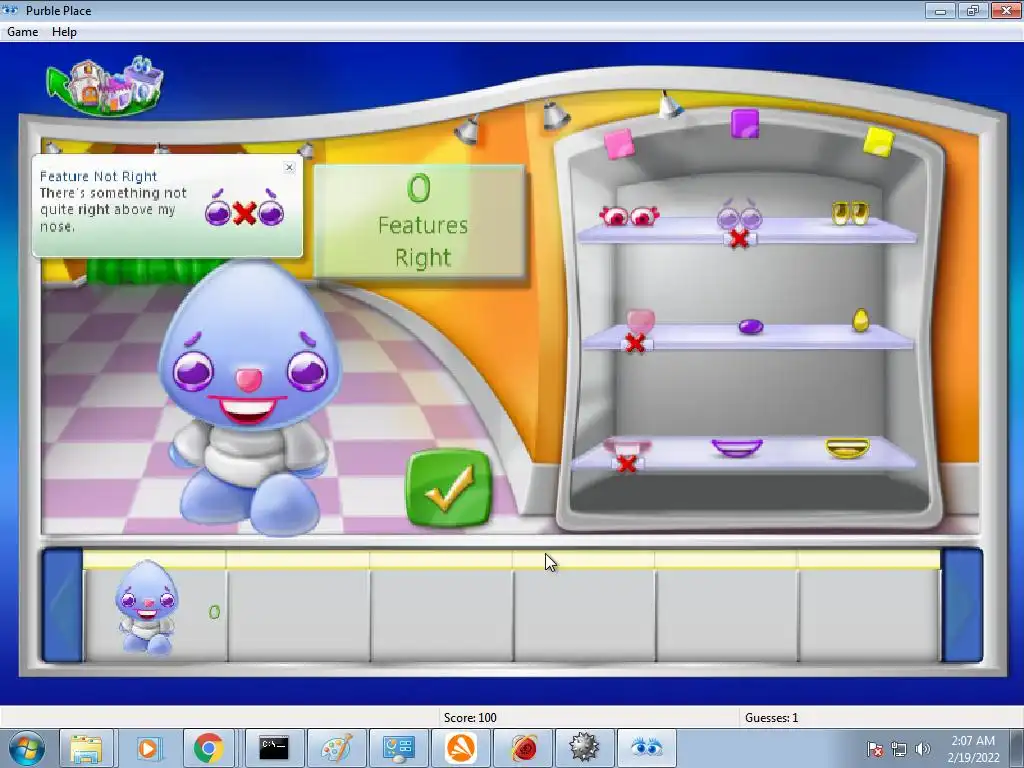Return to Purble Place village home icon
This screenshot has height=768, width=1024.
[x=105, y=86]
